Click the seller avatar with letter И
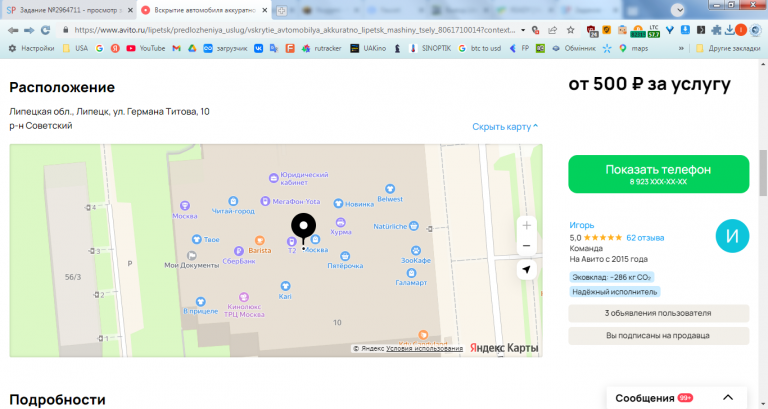Screen dimensions: 768x409 tap(732, 236)
